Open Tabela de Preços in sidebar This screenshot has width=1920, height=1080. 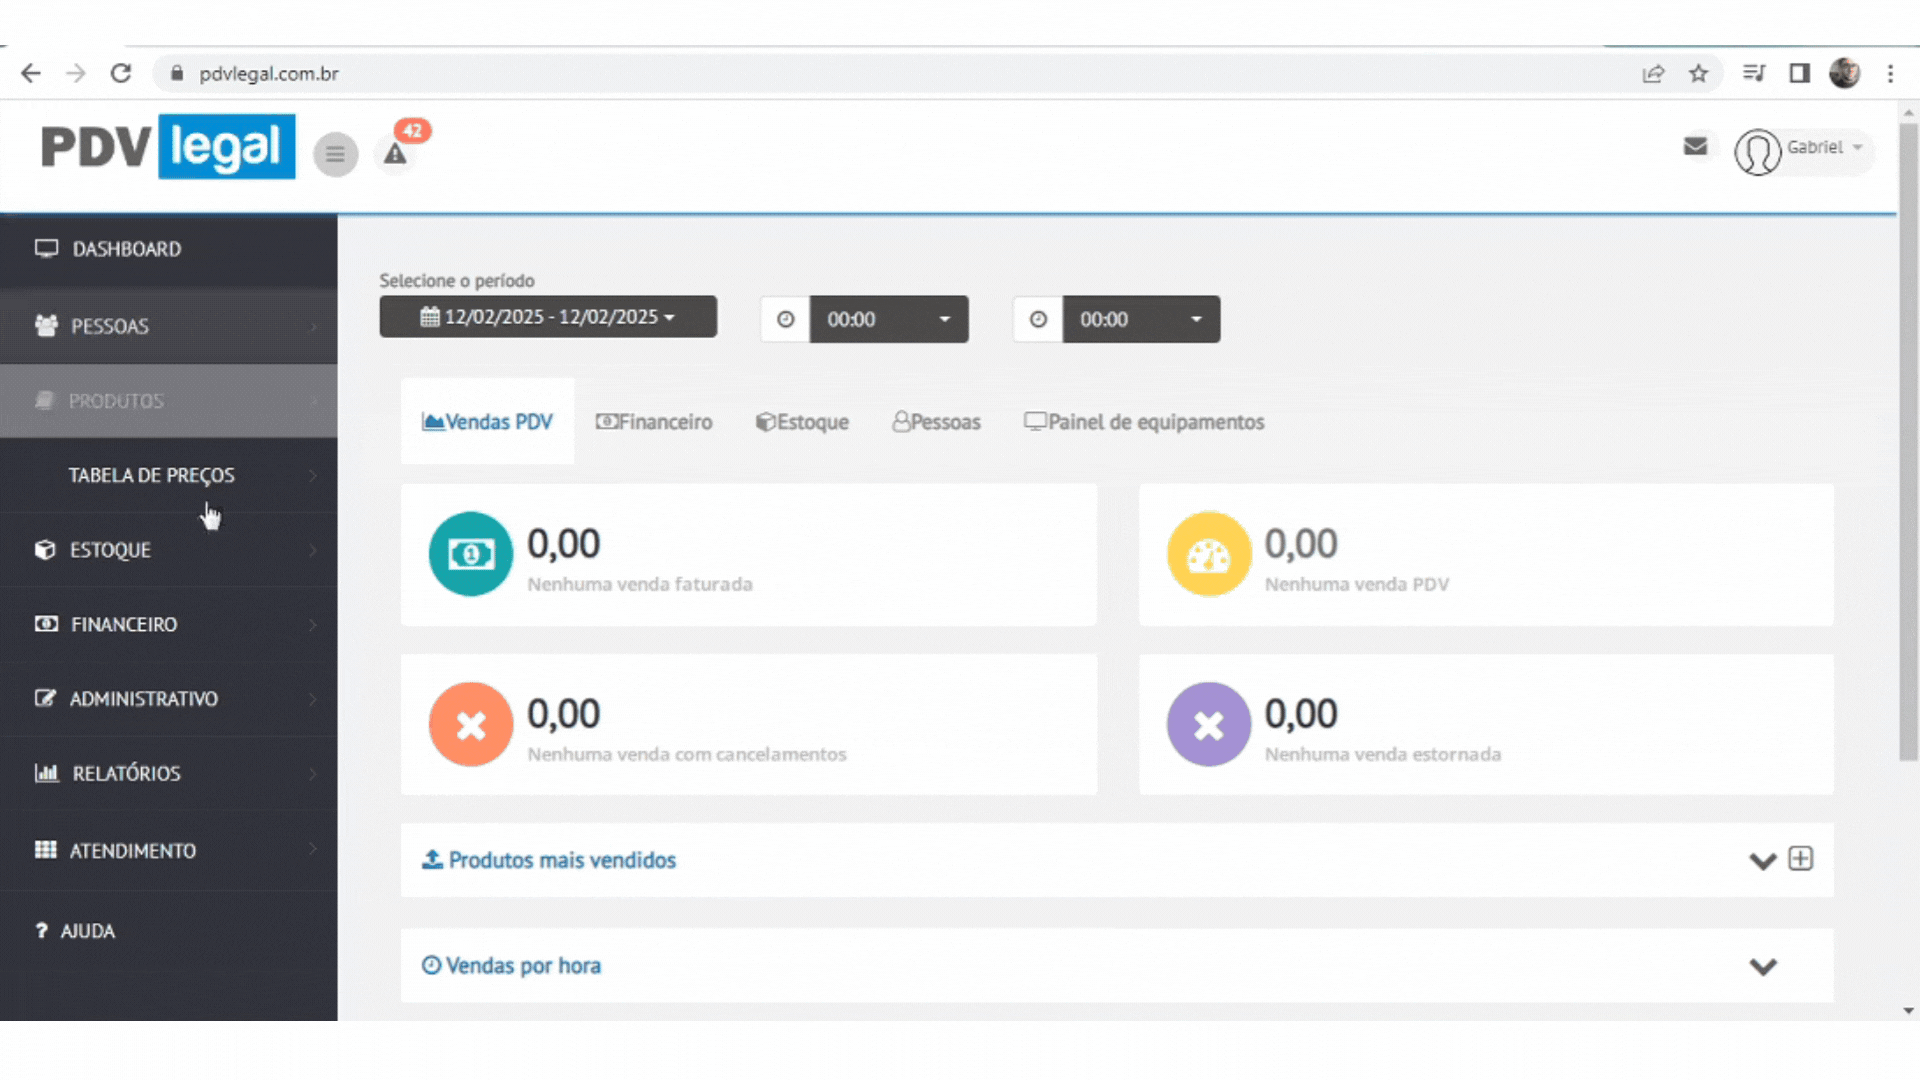(152, 475)
